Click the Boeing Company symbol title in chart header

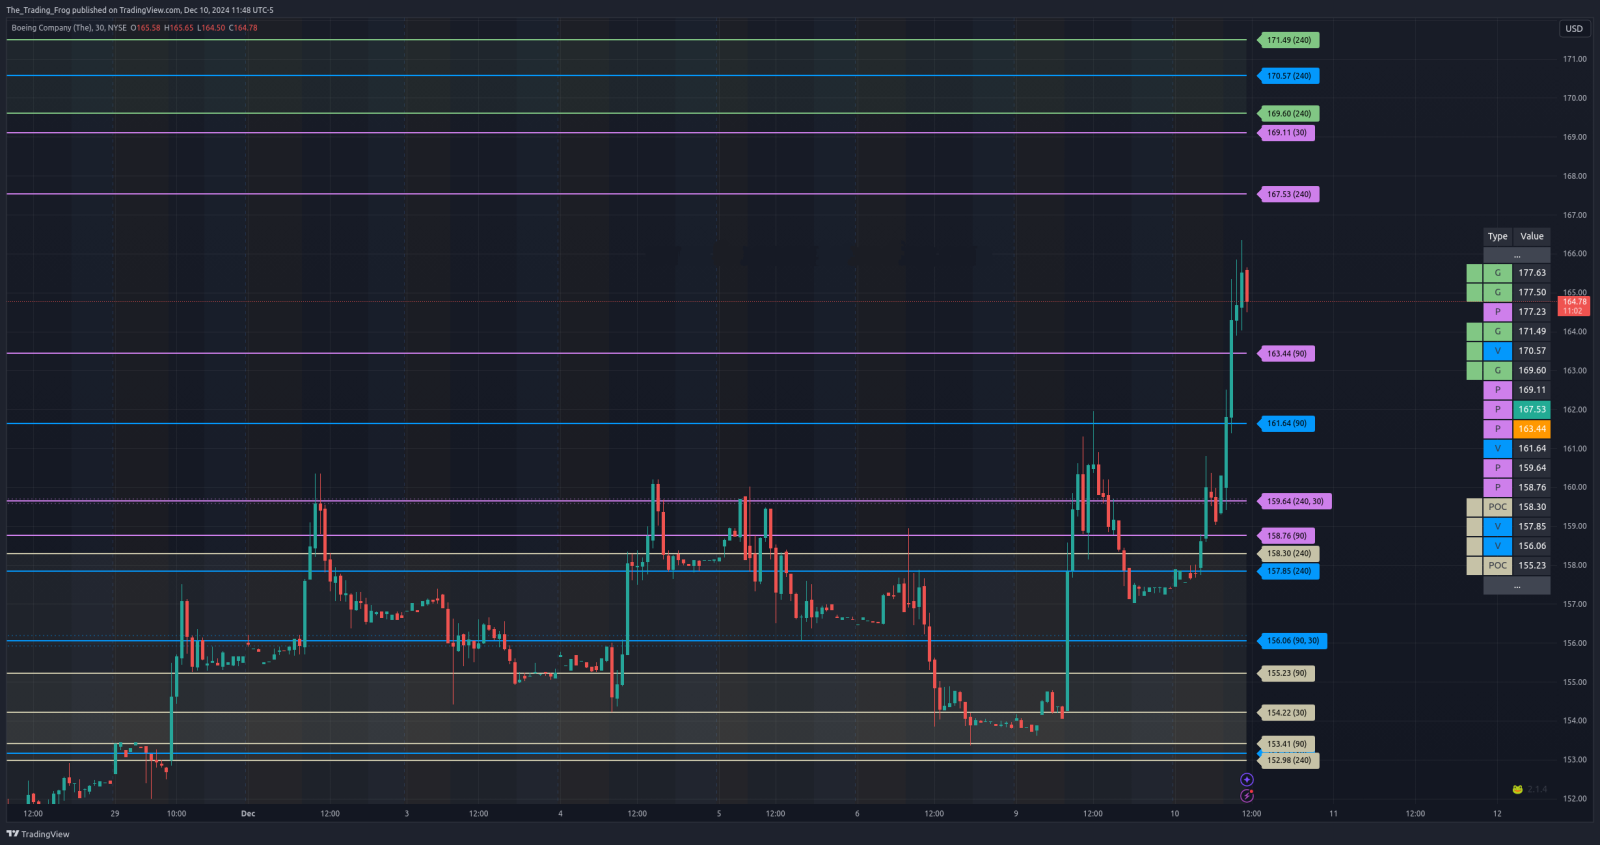coord(69,28)
